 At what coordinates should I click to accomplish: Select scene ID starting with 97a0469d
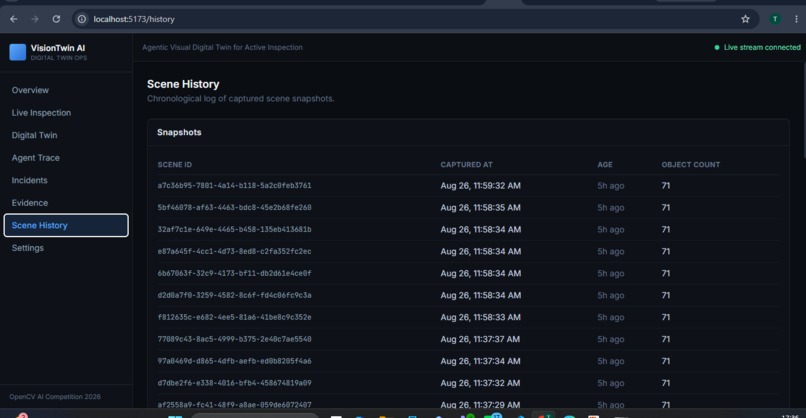[234, 361]
